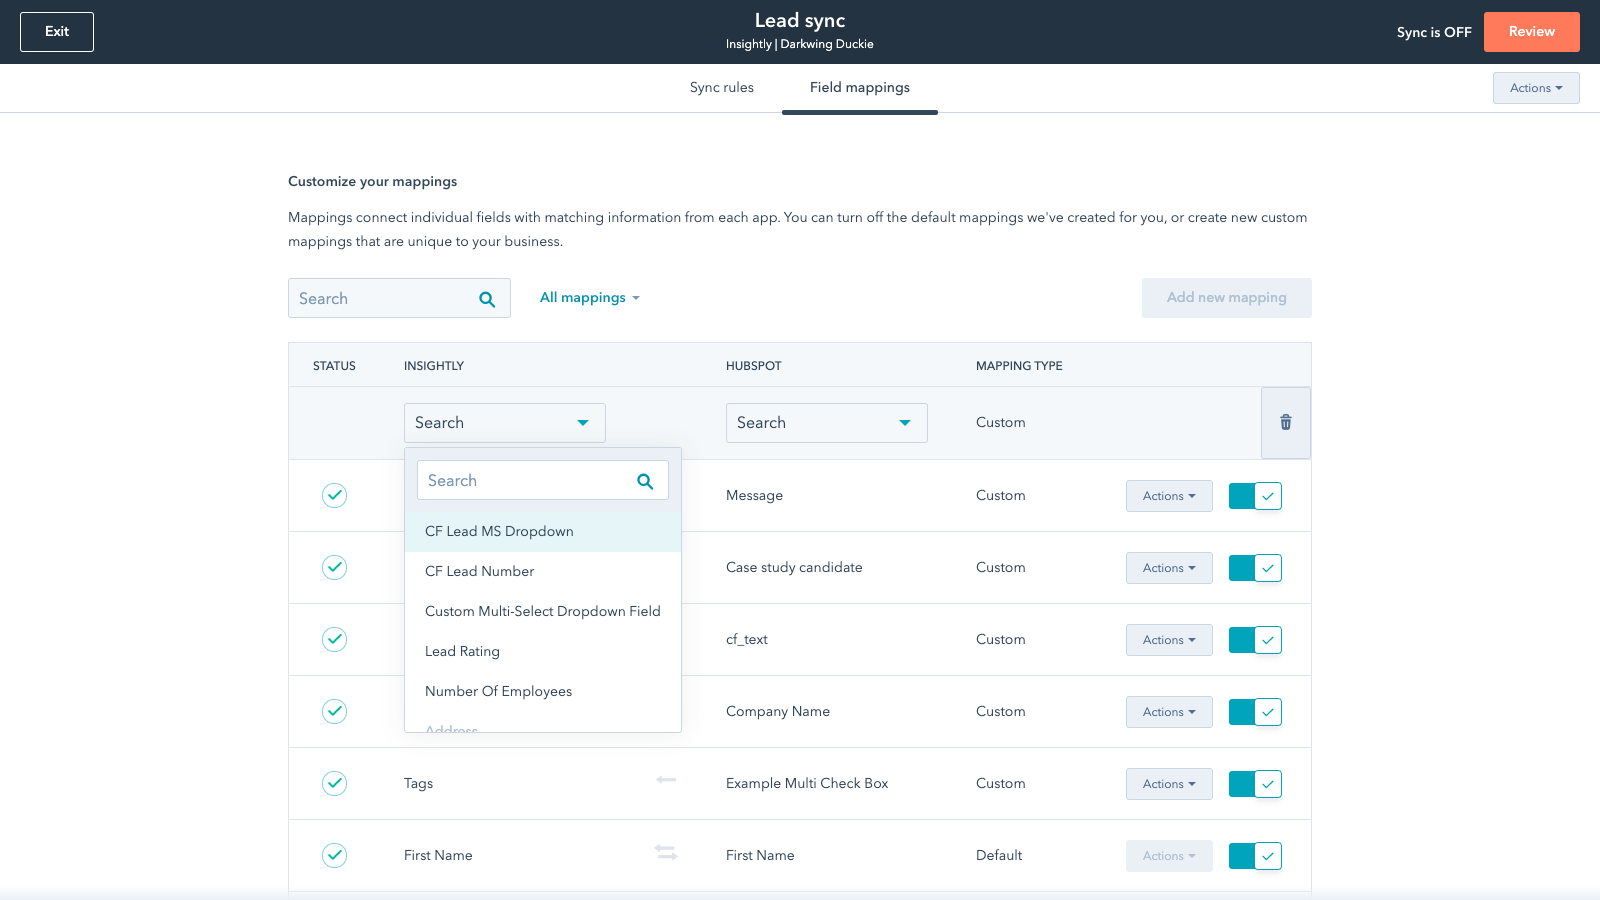Click the status checkmark for Company Name row
The height and width of the screenshot is (900, 1600).
tap(334, 711)
